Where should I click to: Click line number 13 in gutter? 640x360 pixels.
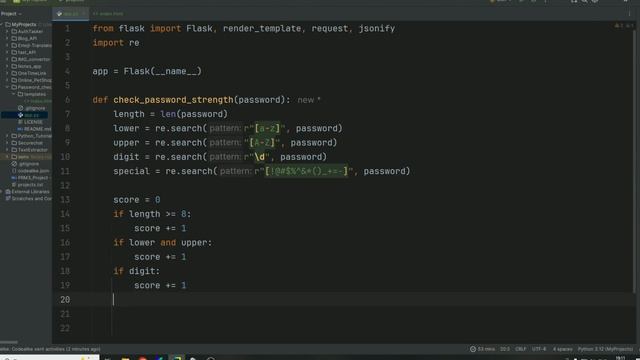[x=65, y=200]
